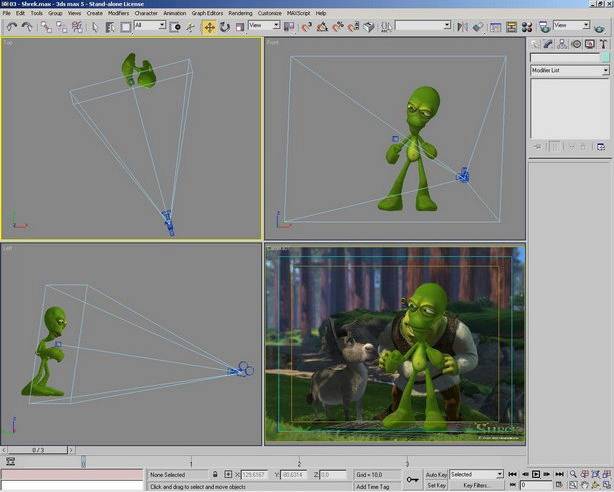Open the Key Filters button

476,485
